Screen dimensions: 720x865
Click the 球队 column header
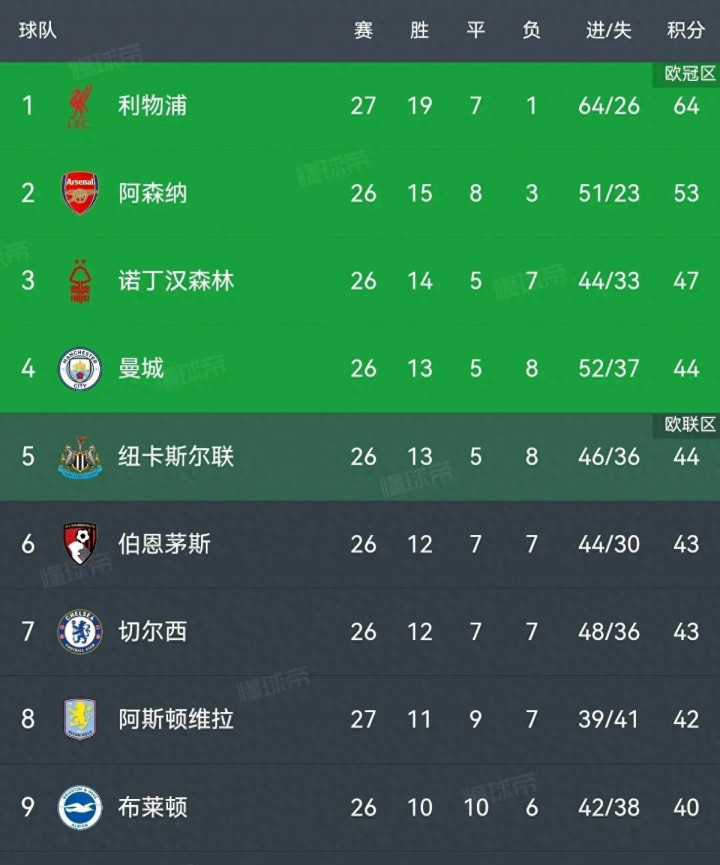[x=38, y=30]
